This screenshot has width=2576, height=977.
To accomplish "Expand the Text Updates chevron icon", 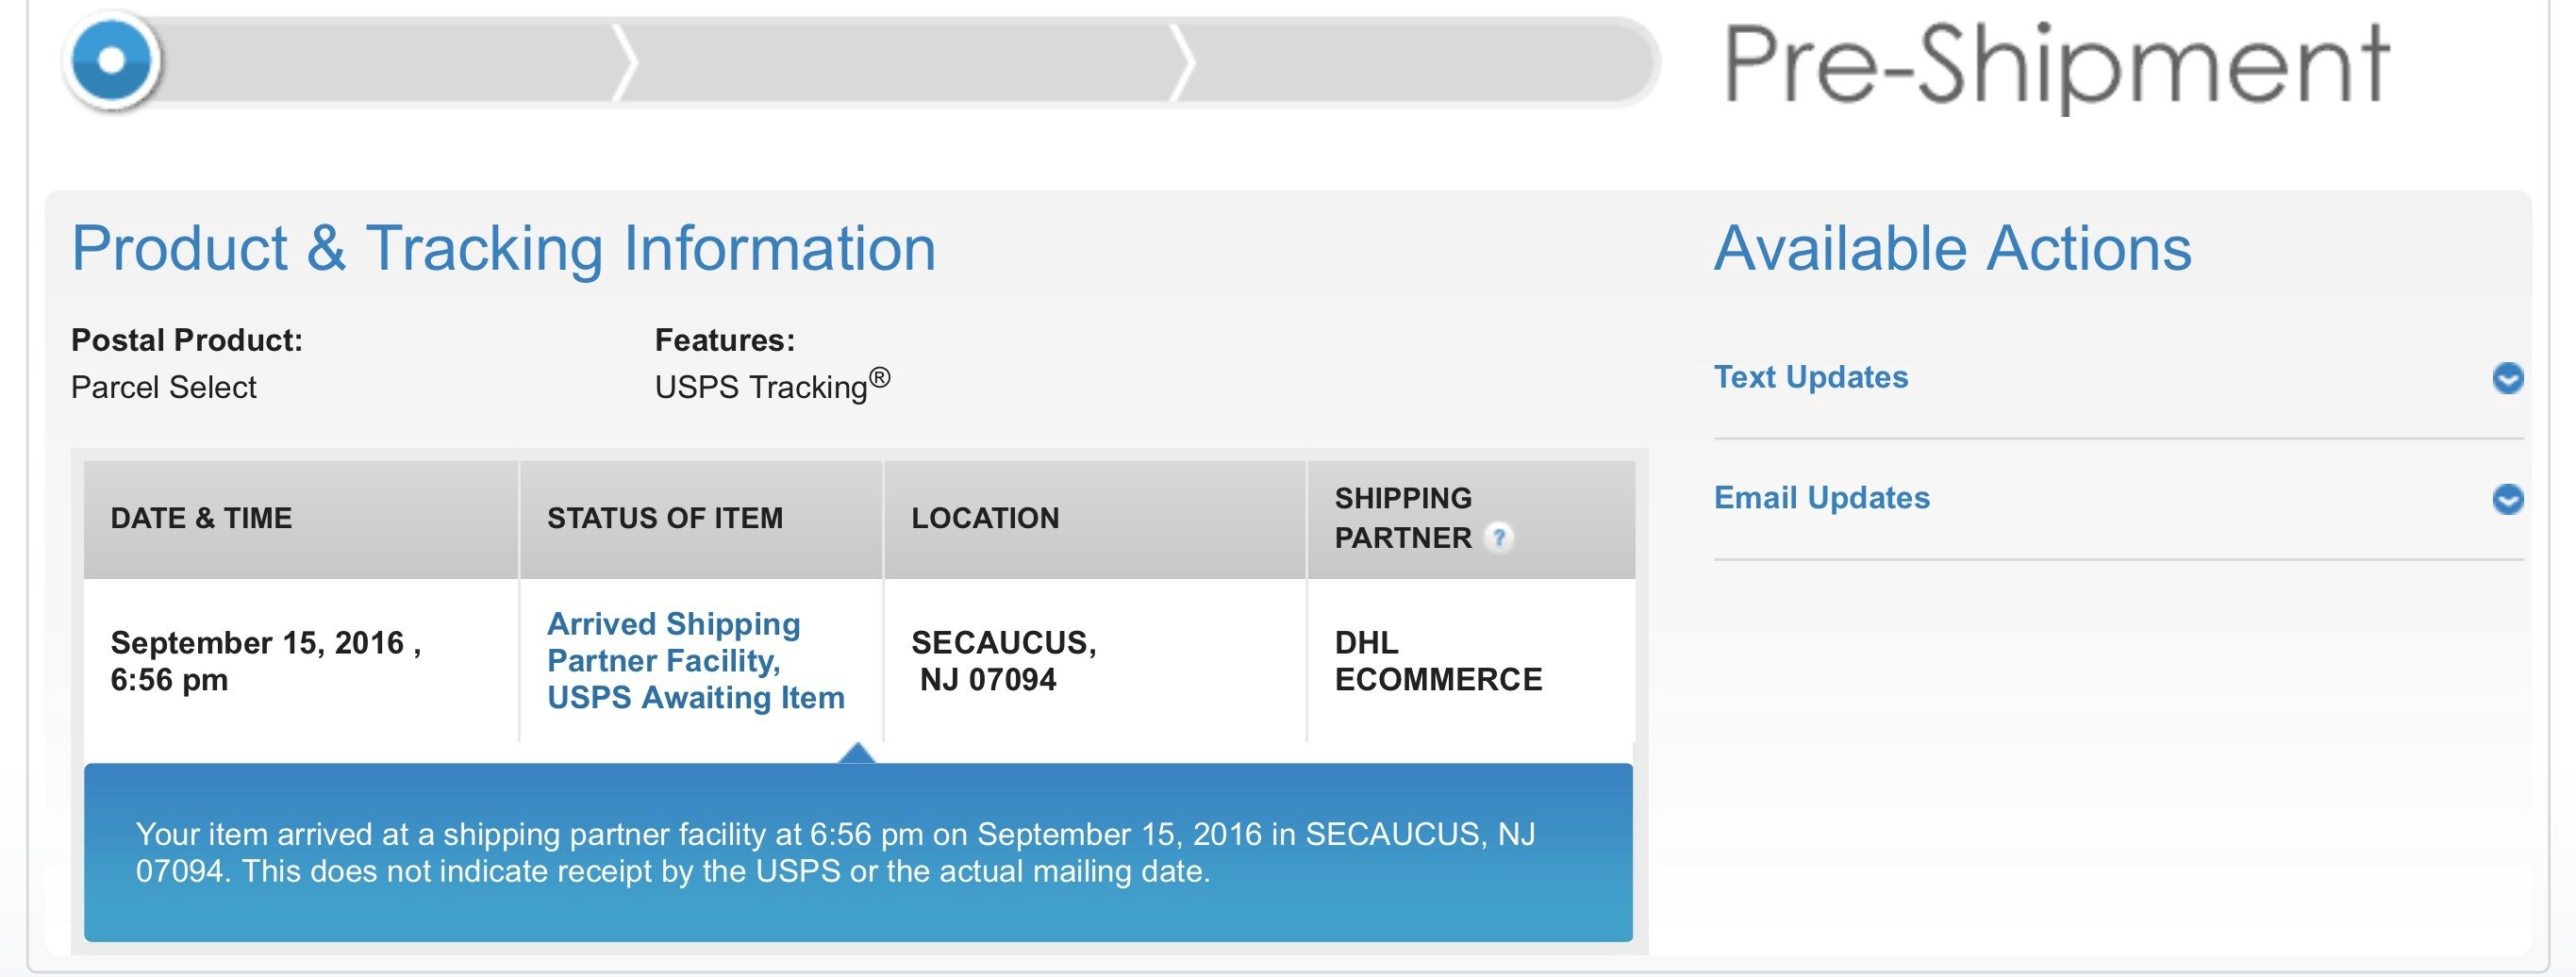I will click(x=2507, y=378).
